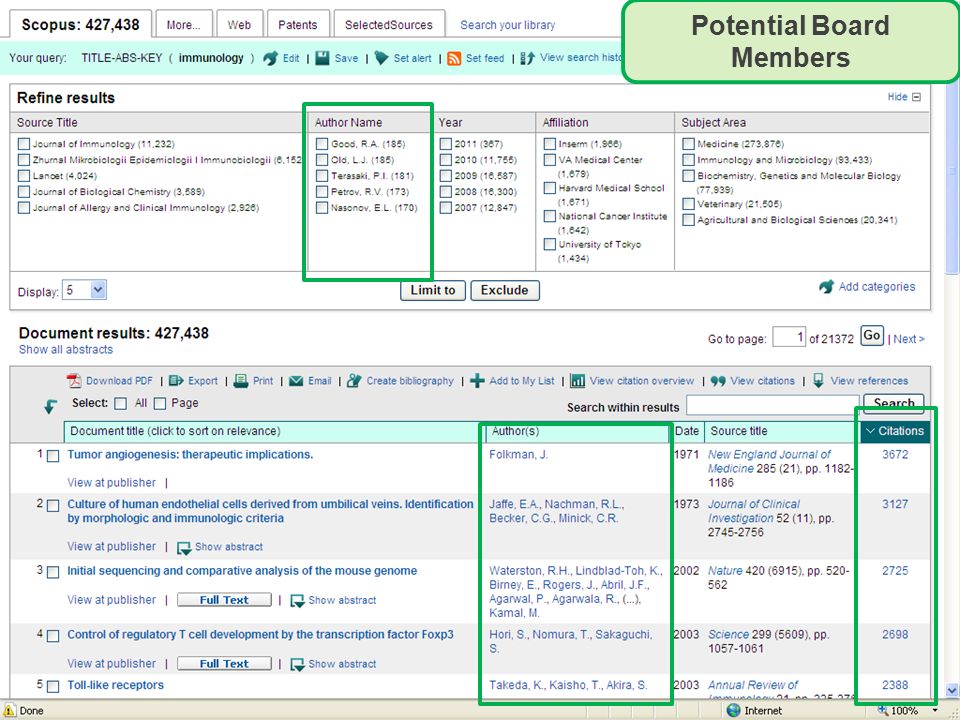Click in the Search within results field
960x720 pixels.
click(x=773, y=405)
